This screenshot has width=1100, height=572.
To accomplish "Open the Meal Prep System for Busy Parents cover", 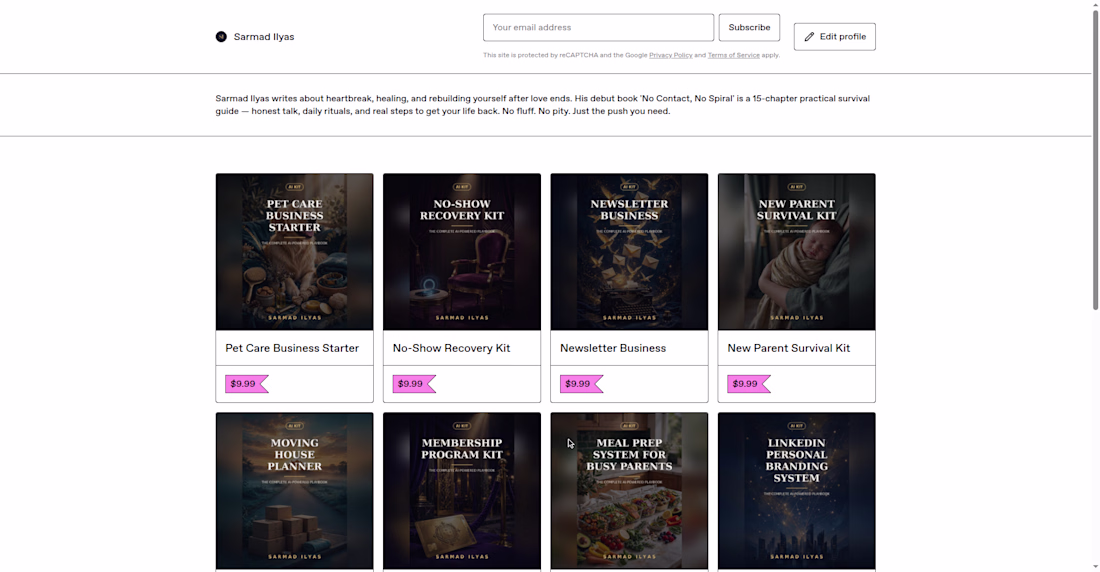I will (629, 491).
